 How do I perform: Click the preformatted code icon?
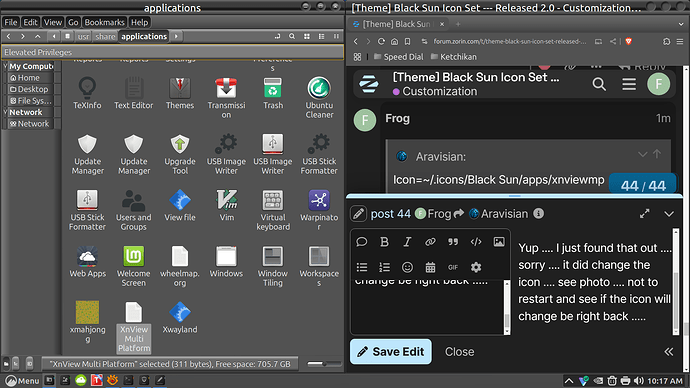pyautogui.click(x=476, y=242)
